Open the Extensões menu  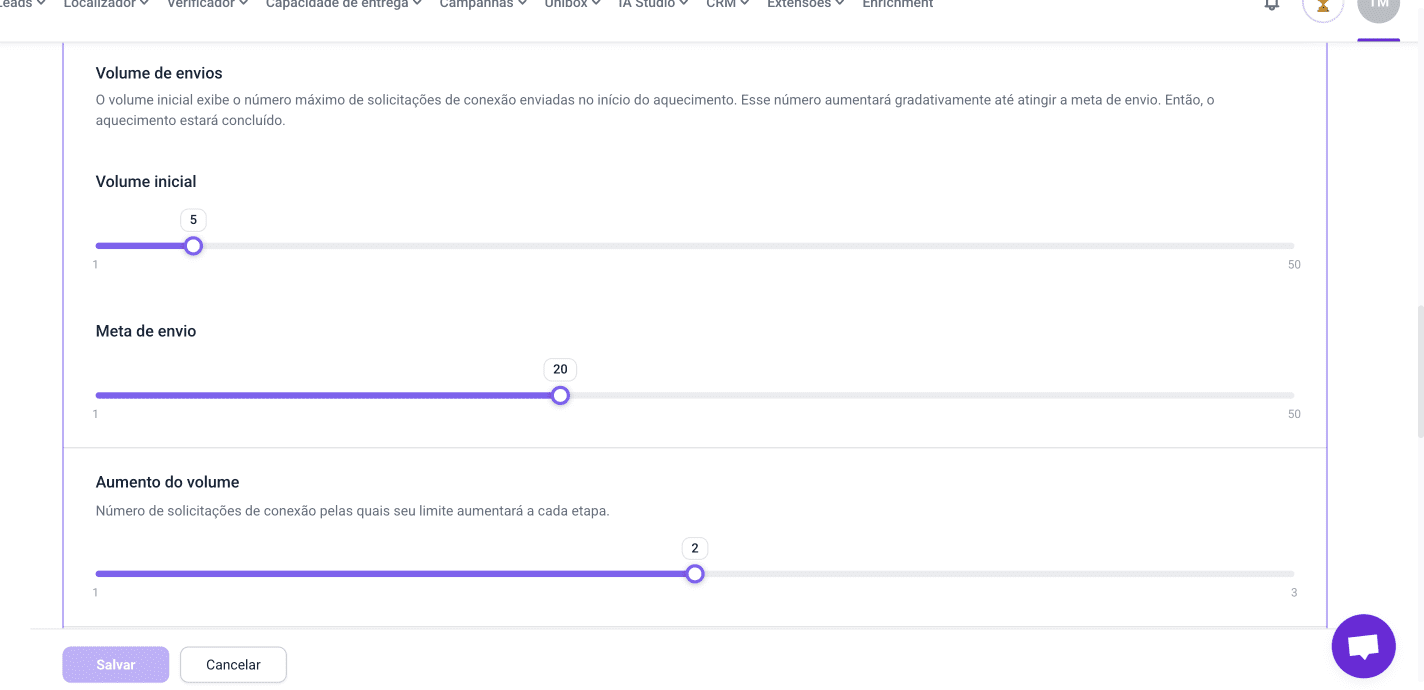click(x=805, y=5)
